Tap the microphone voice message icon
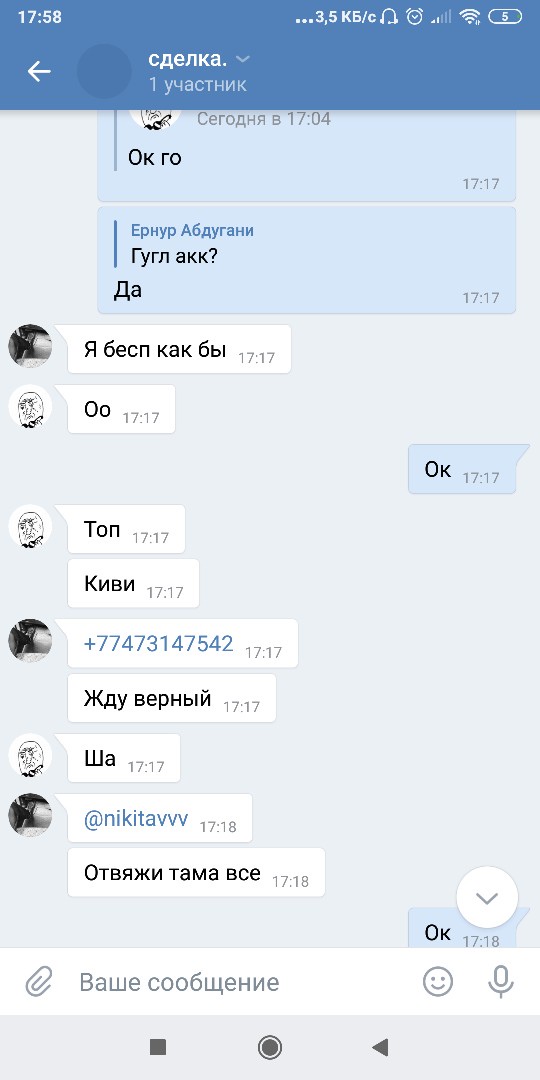The image size is (540, 1080). pyautogui.click(x=501, y=982)
